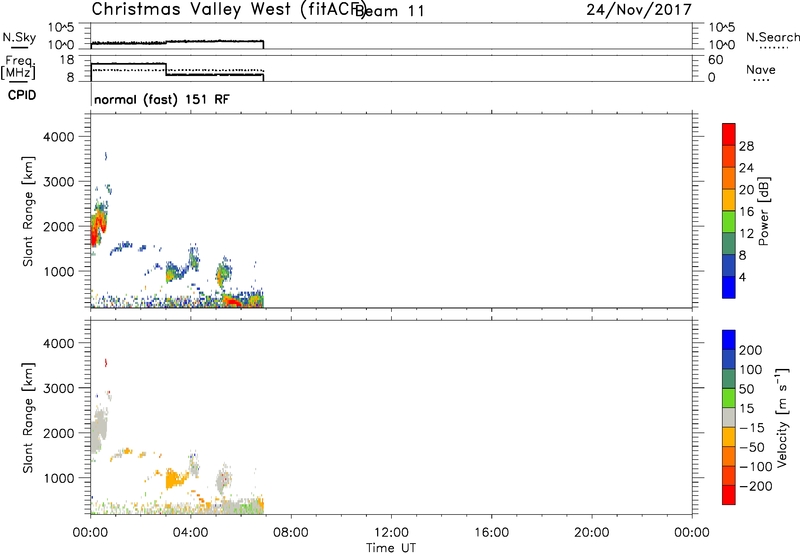
Task: Click the '28' value on Power colorbar
Action: 746,146
